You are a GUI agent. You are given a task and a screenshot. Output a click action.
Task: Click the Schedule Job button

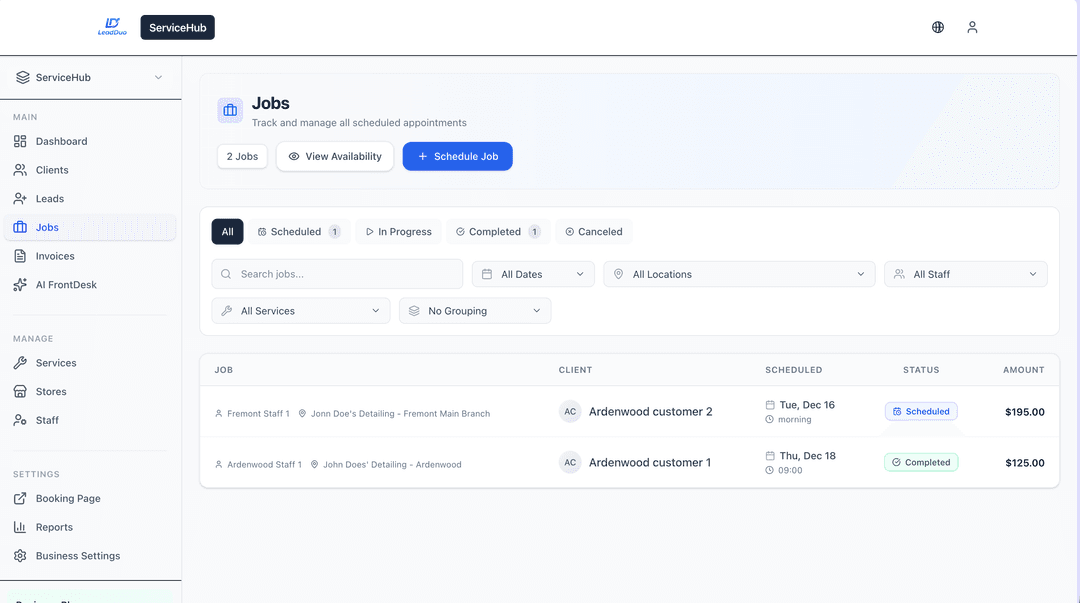(457, 156)
